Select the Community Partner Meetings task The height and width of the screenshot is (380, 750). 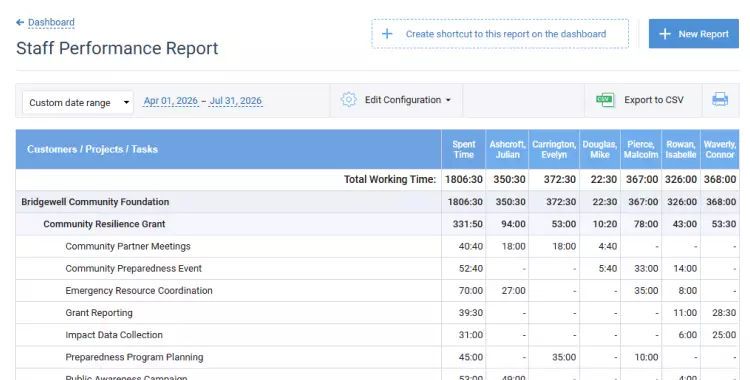click(x=128, y=246)
